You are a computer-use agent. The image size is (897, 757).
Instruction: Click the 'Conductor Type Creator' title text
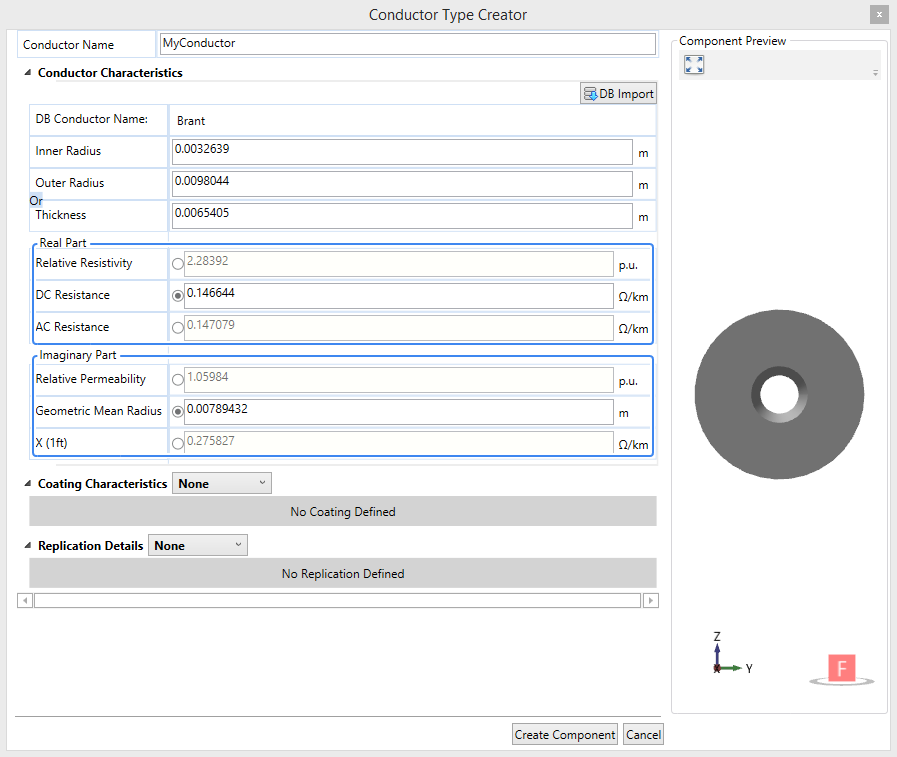point(448,15)
